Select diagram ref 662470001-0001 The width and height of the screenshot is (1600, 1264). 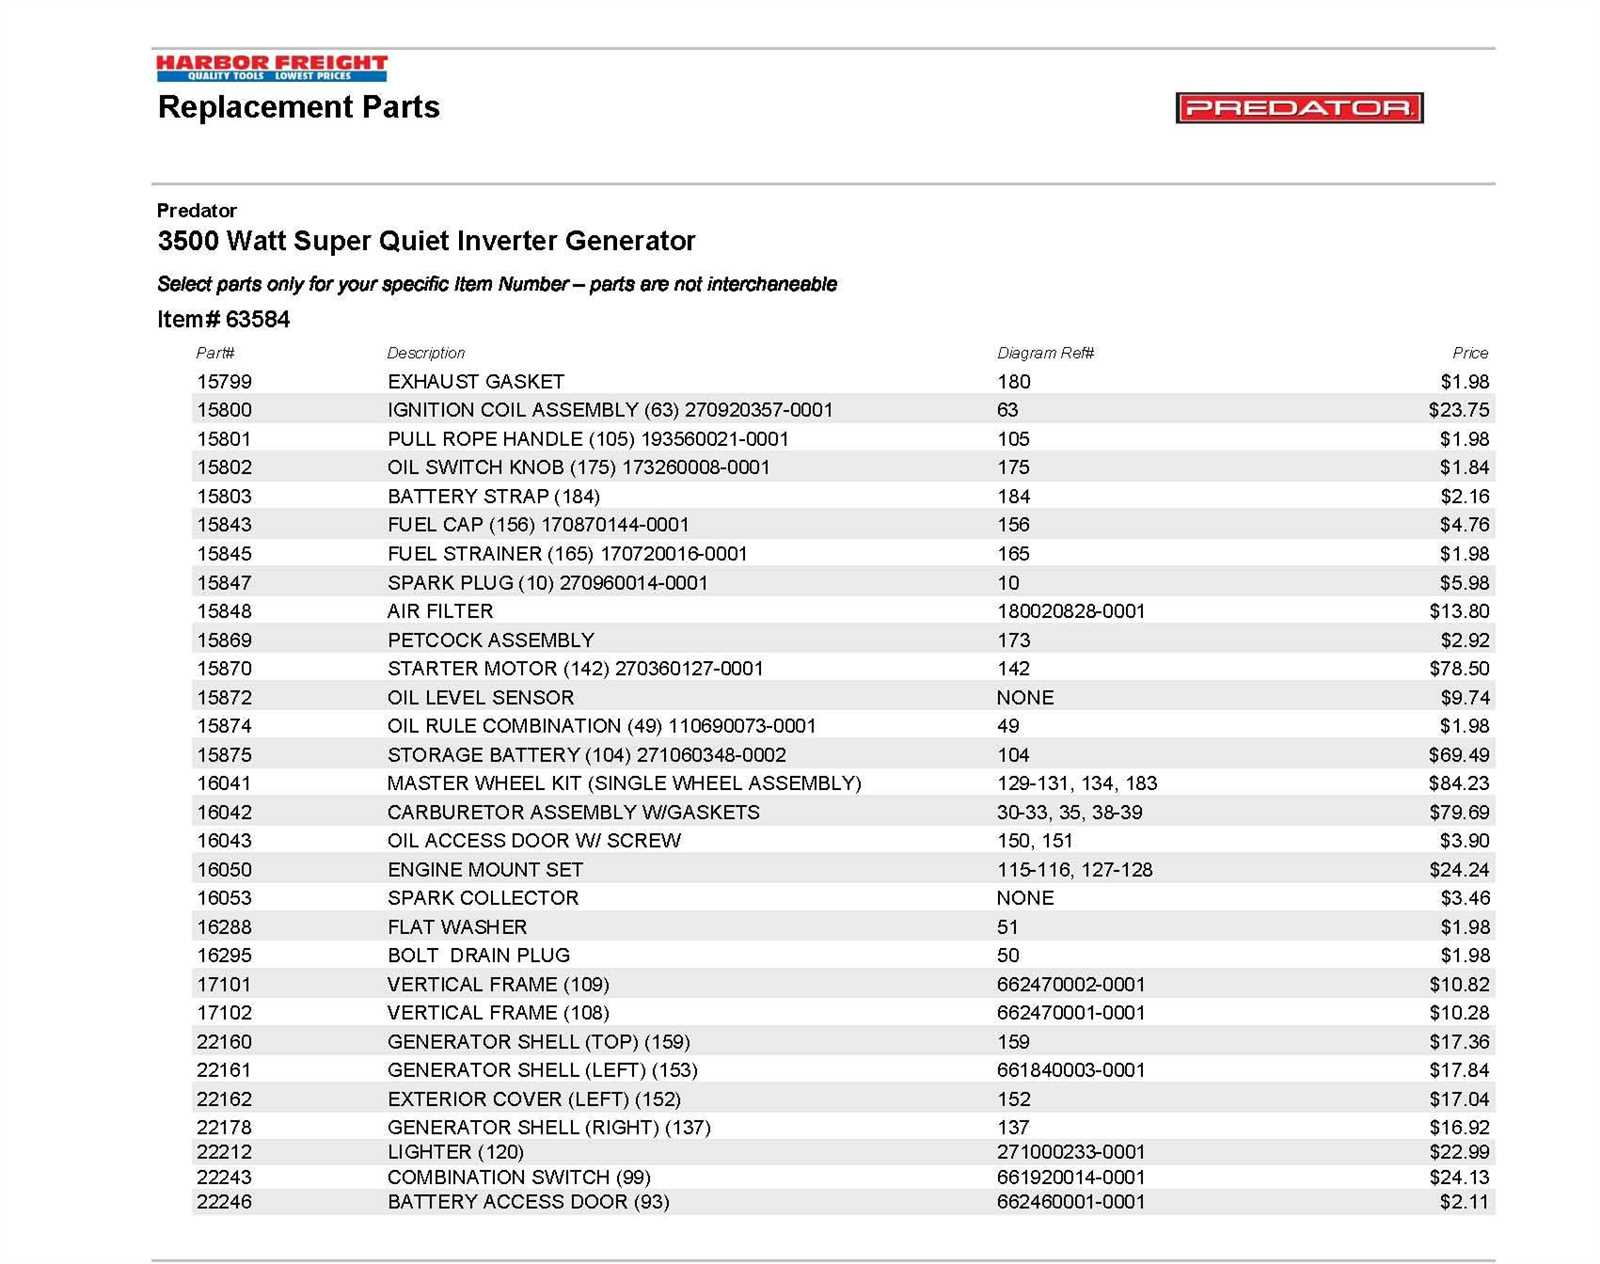tap(1071, 1013)
